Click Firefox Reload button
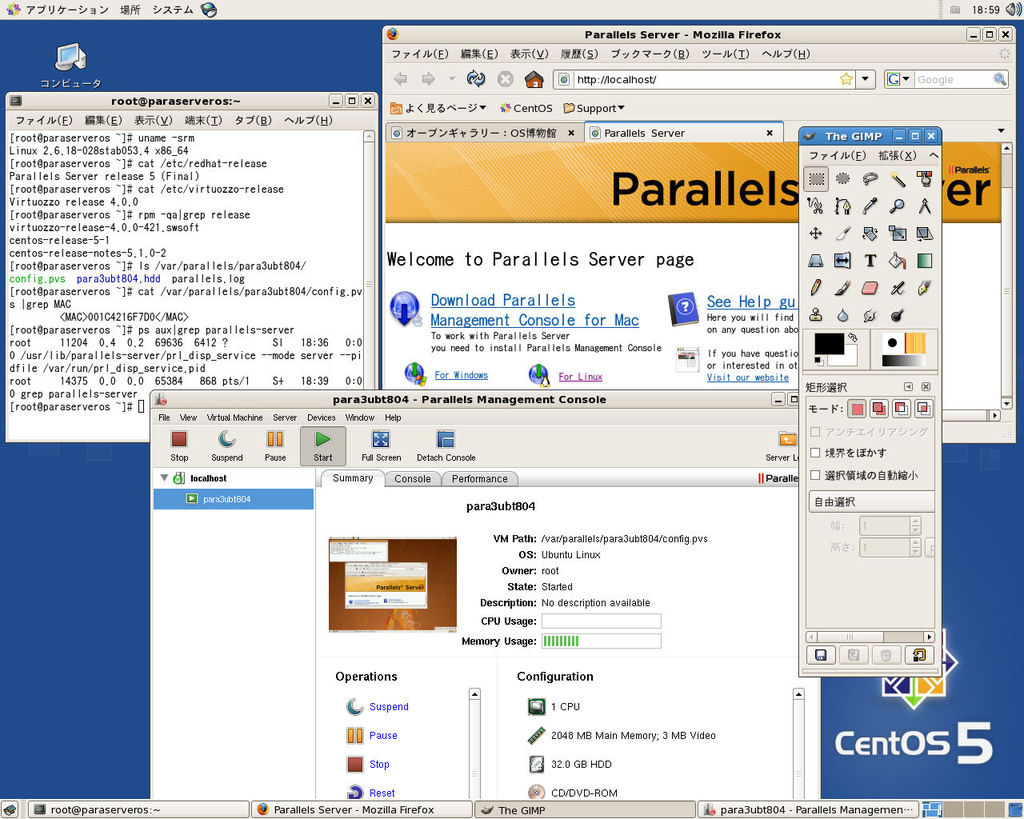 [476, 79]
